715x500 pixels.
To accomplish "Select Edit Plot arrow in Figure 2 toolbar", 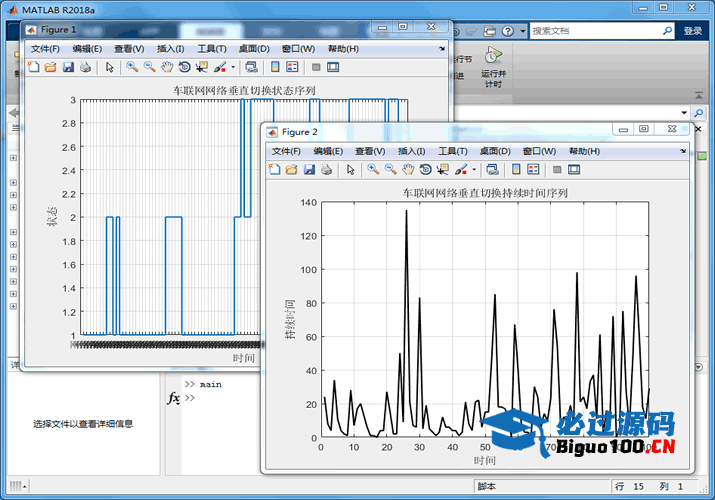I will (x=351, y=170).
